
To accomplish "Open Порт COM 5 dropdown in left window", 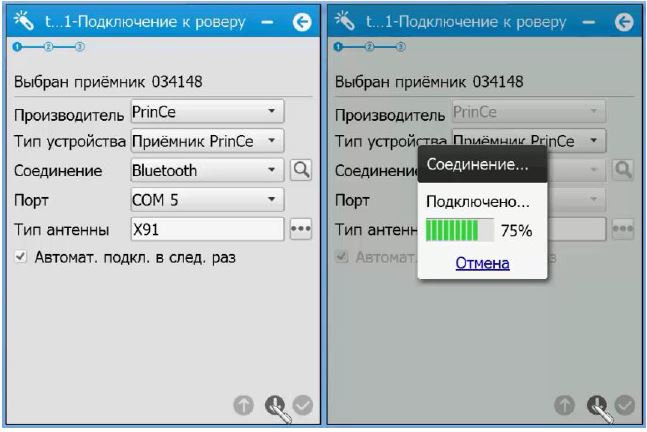I will click(x=208, y=200).
